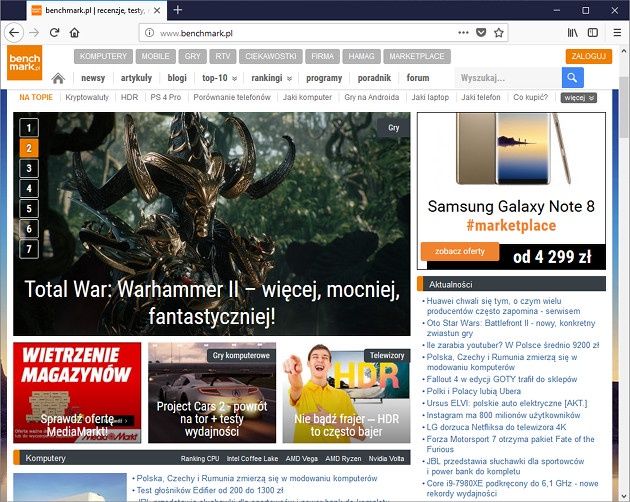
Task: Close the benchmark.pl tab
Action: [157, 10]
